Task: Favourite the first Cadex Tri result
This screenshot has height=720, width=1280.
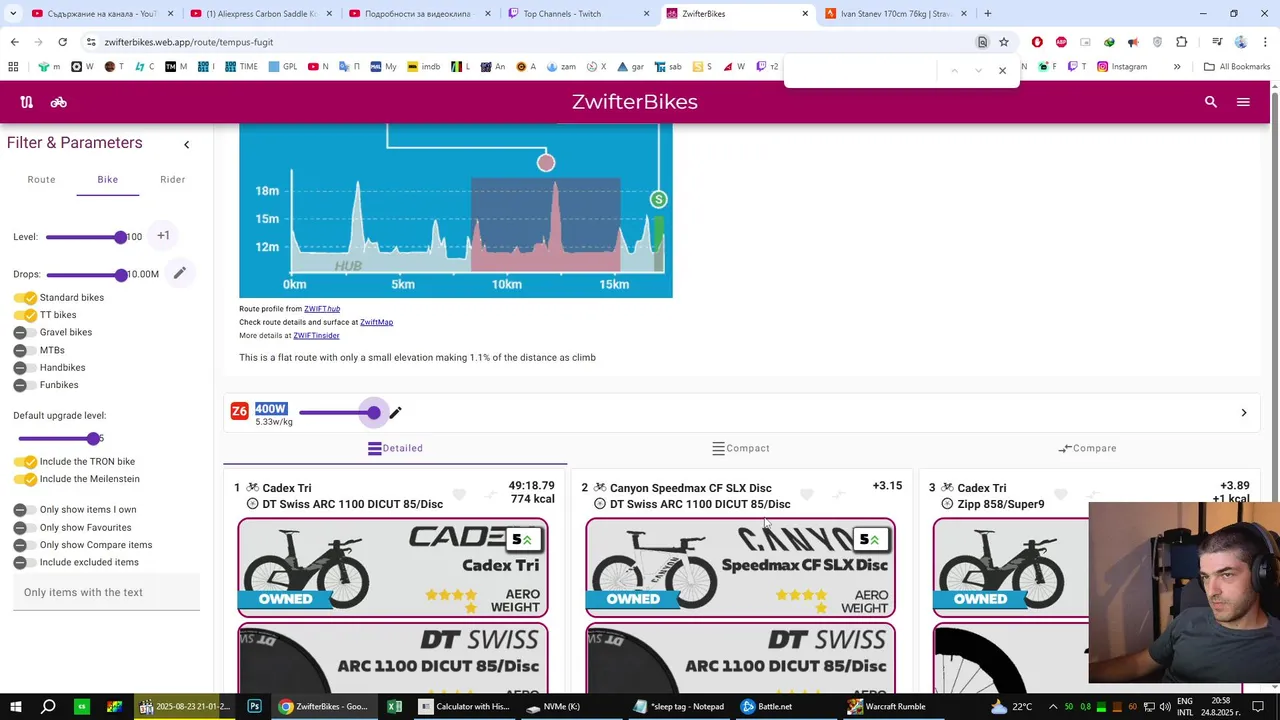Action: tap(459, 494)
